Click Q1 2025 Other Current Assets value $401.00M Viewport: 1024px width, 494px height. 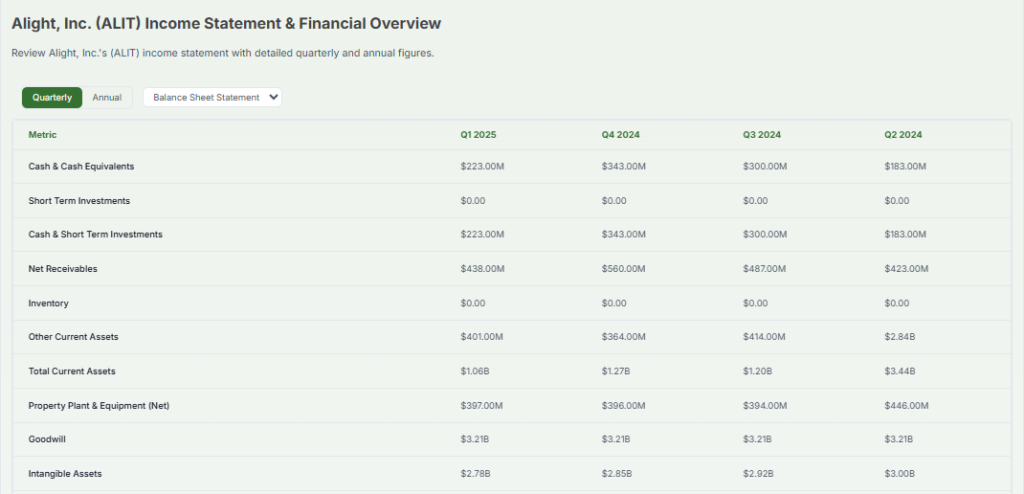click(482, 337)
